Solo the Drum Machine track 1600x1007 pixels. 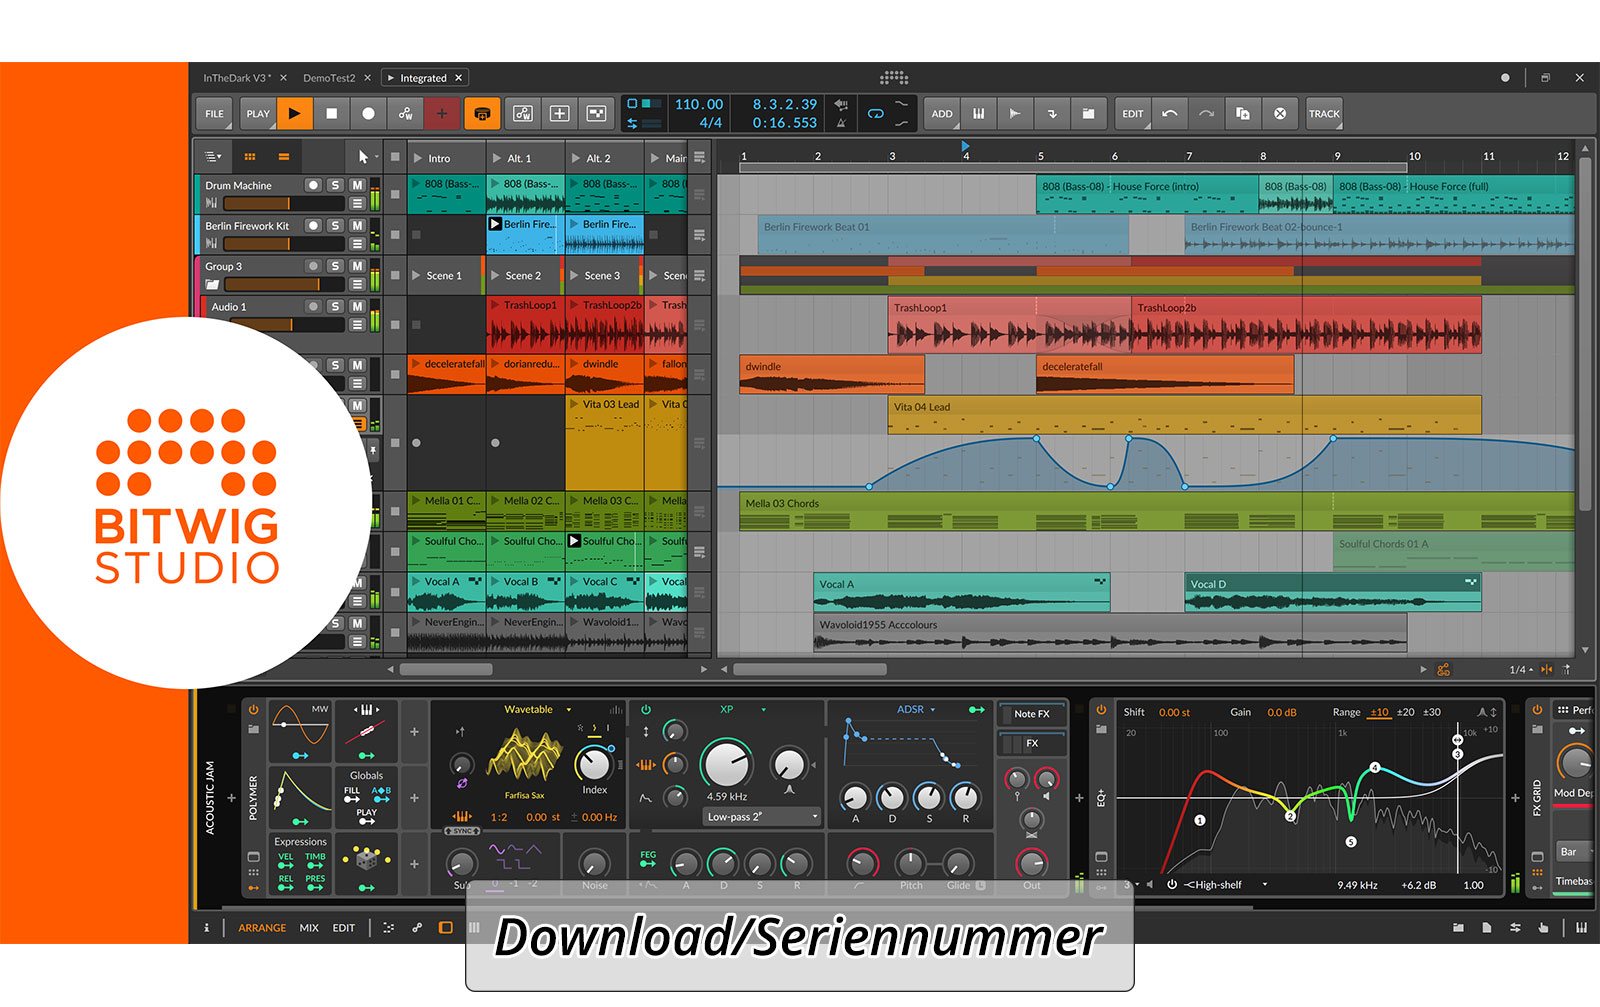[x=335, y=186]
